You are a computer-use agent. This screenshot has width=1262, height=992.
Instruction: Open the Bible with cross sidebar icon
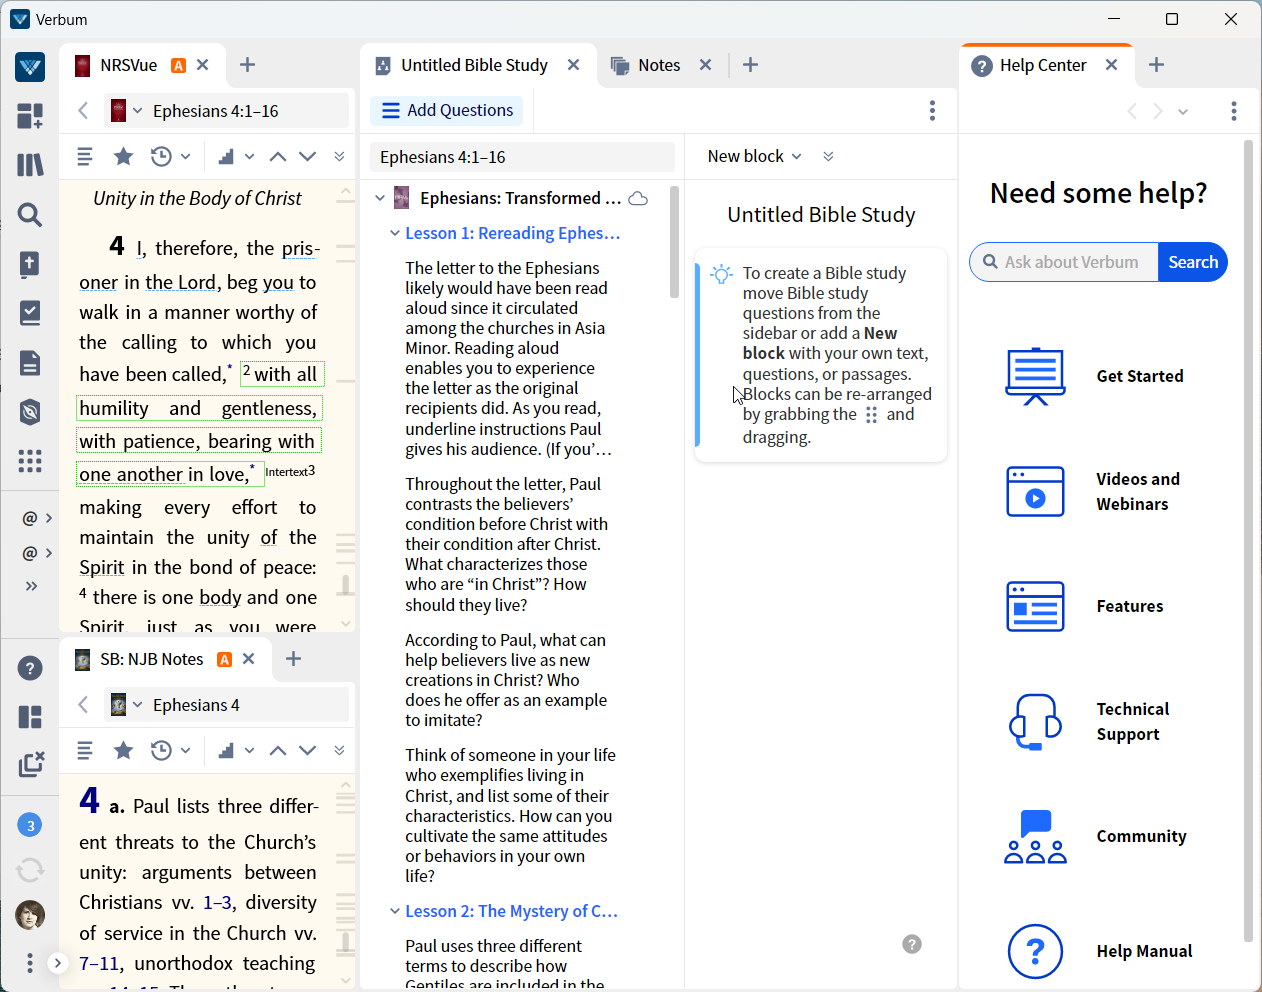(x=30, y=264)
